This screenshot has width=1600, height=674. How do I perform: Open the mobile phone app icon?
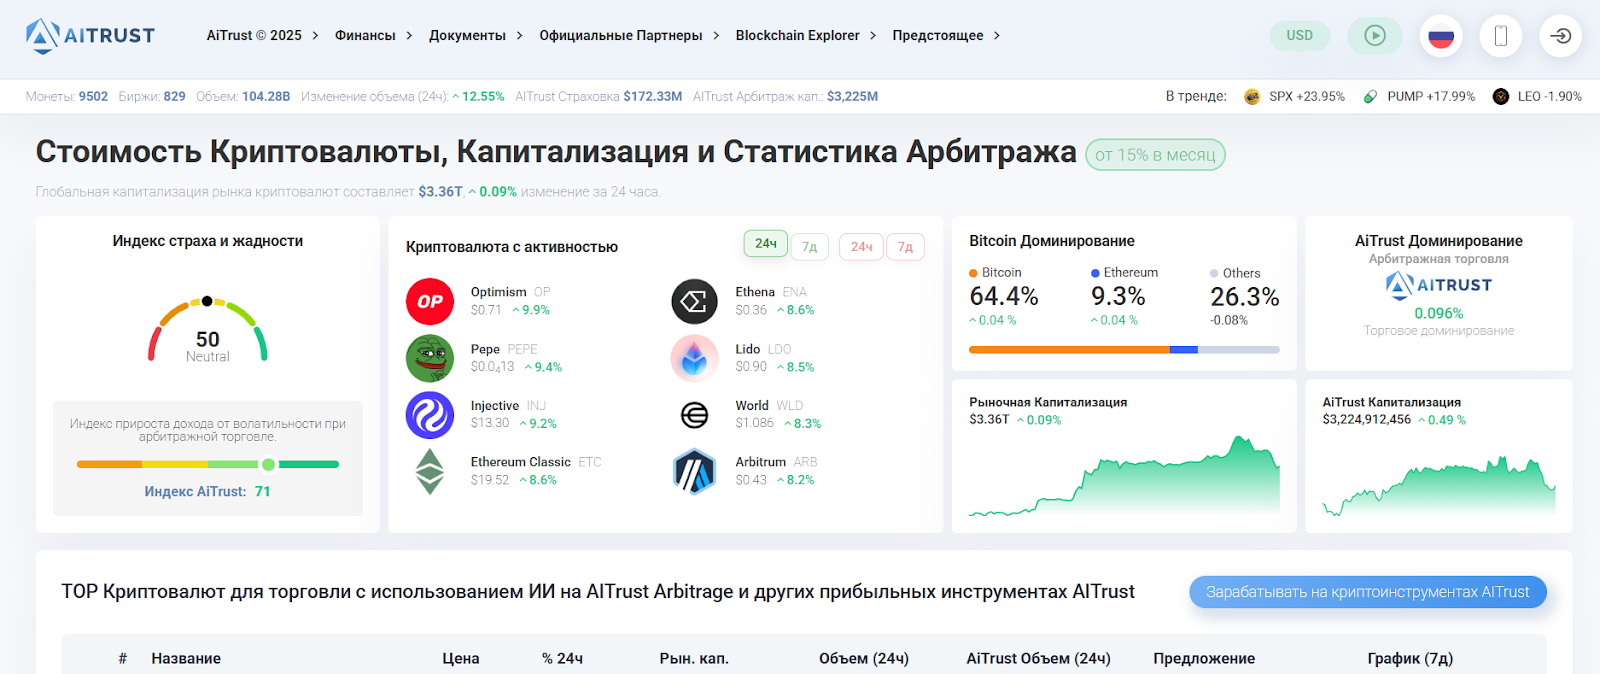1501,36
